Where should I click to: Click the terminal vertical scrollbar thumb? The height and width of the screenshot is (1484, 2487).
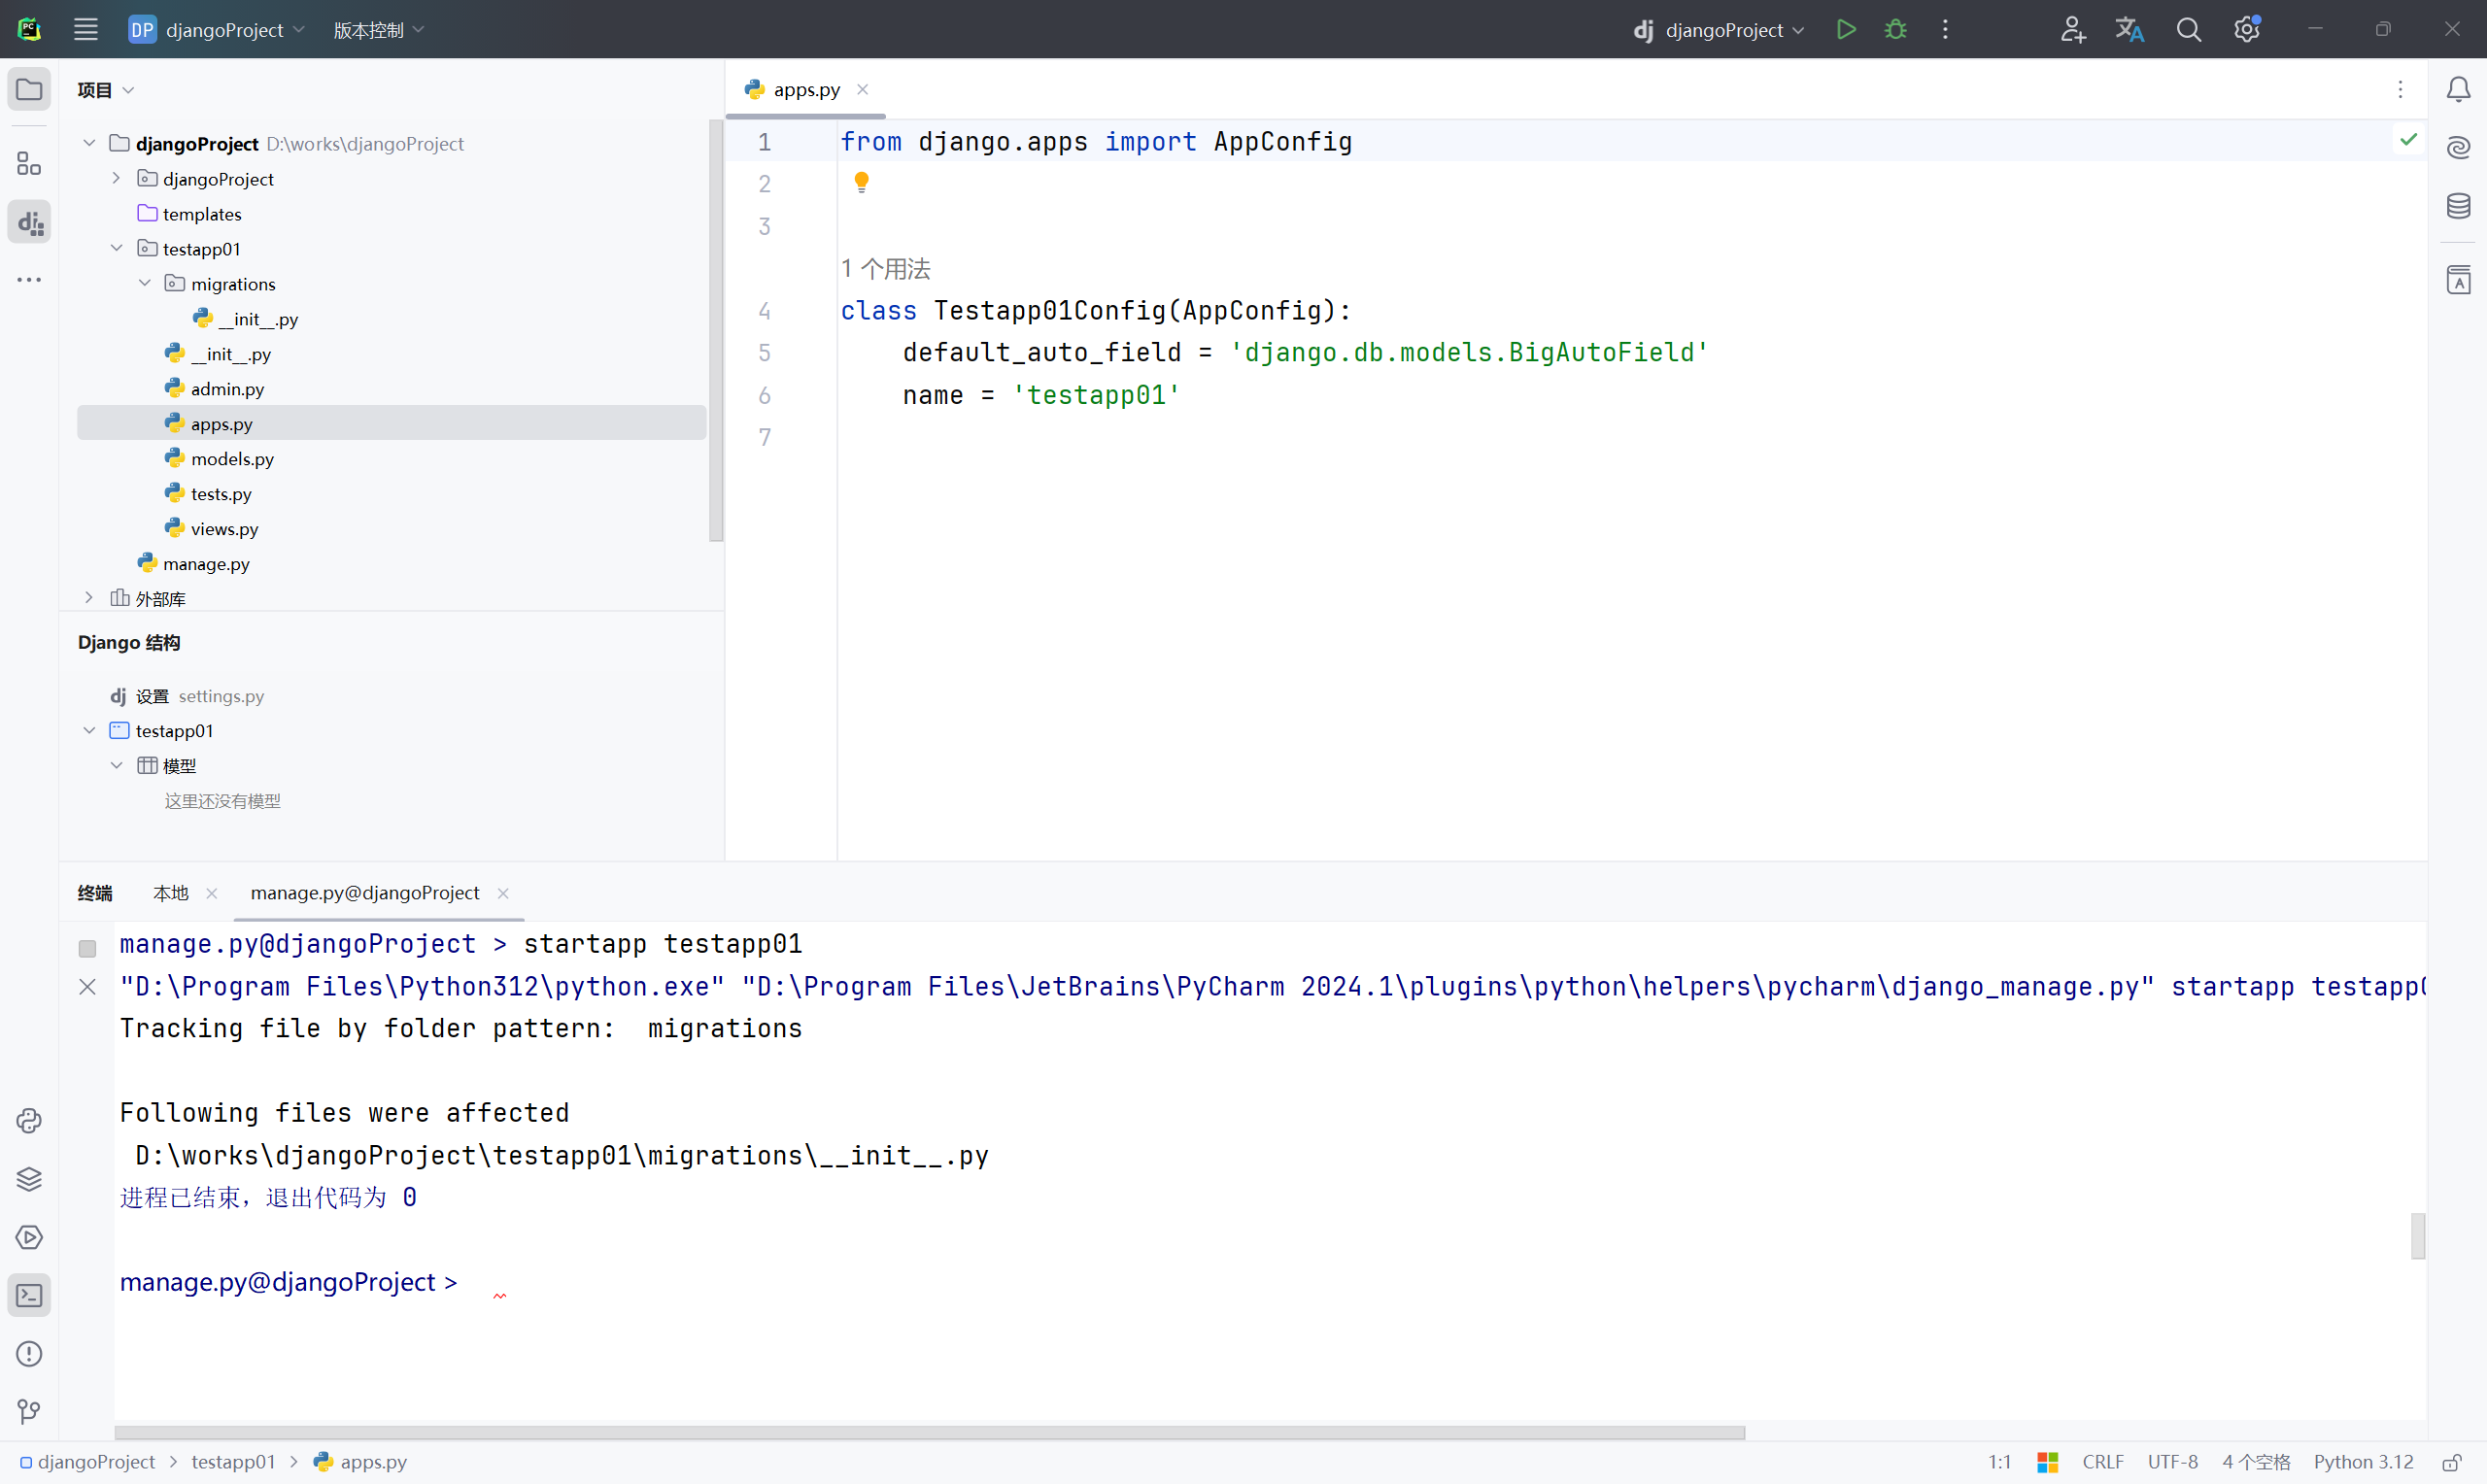pos(2418,1236)
